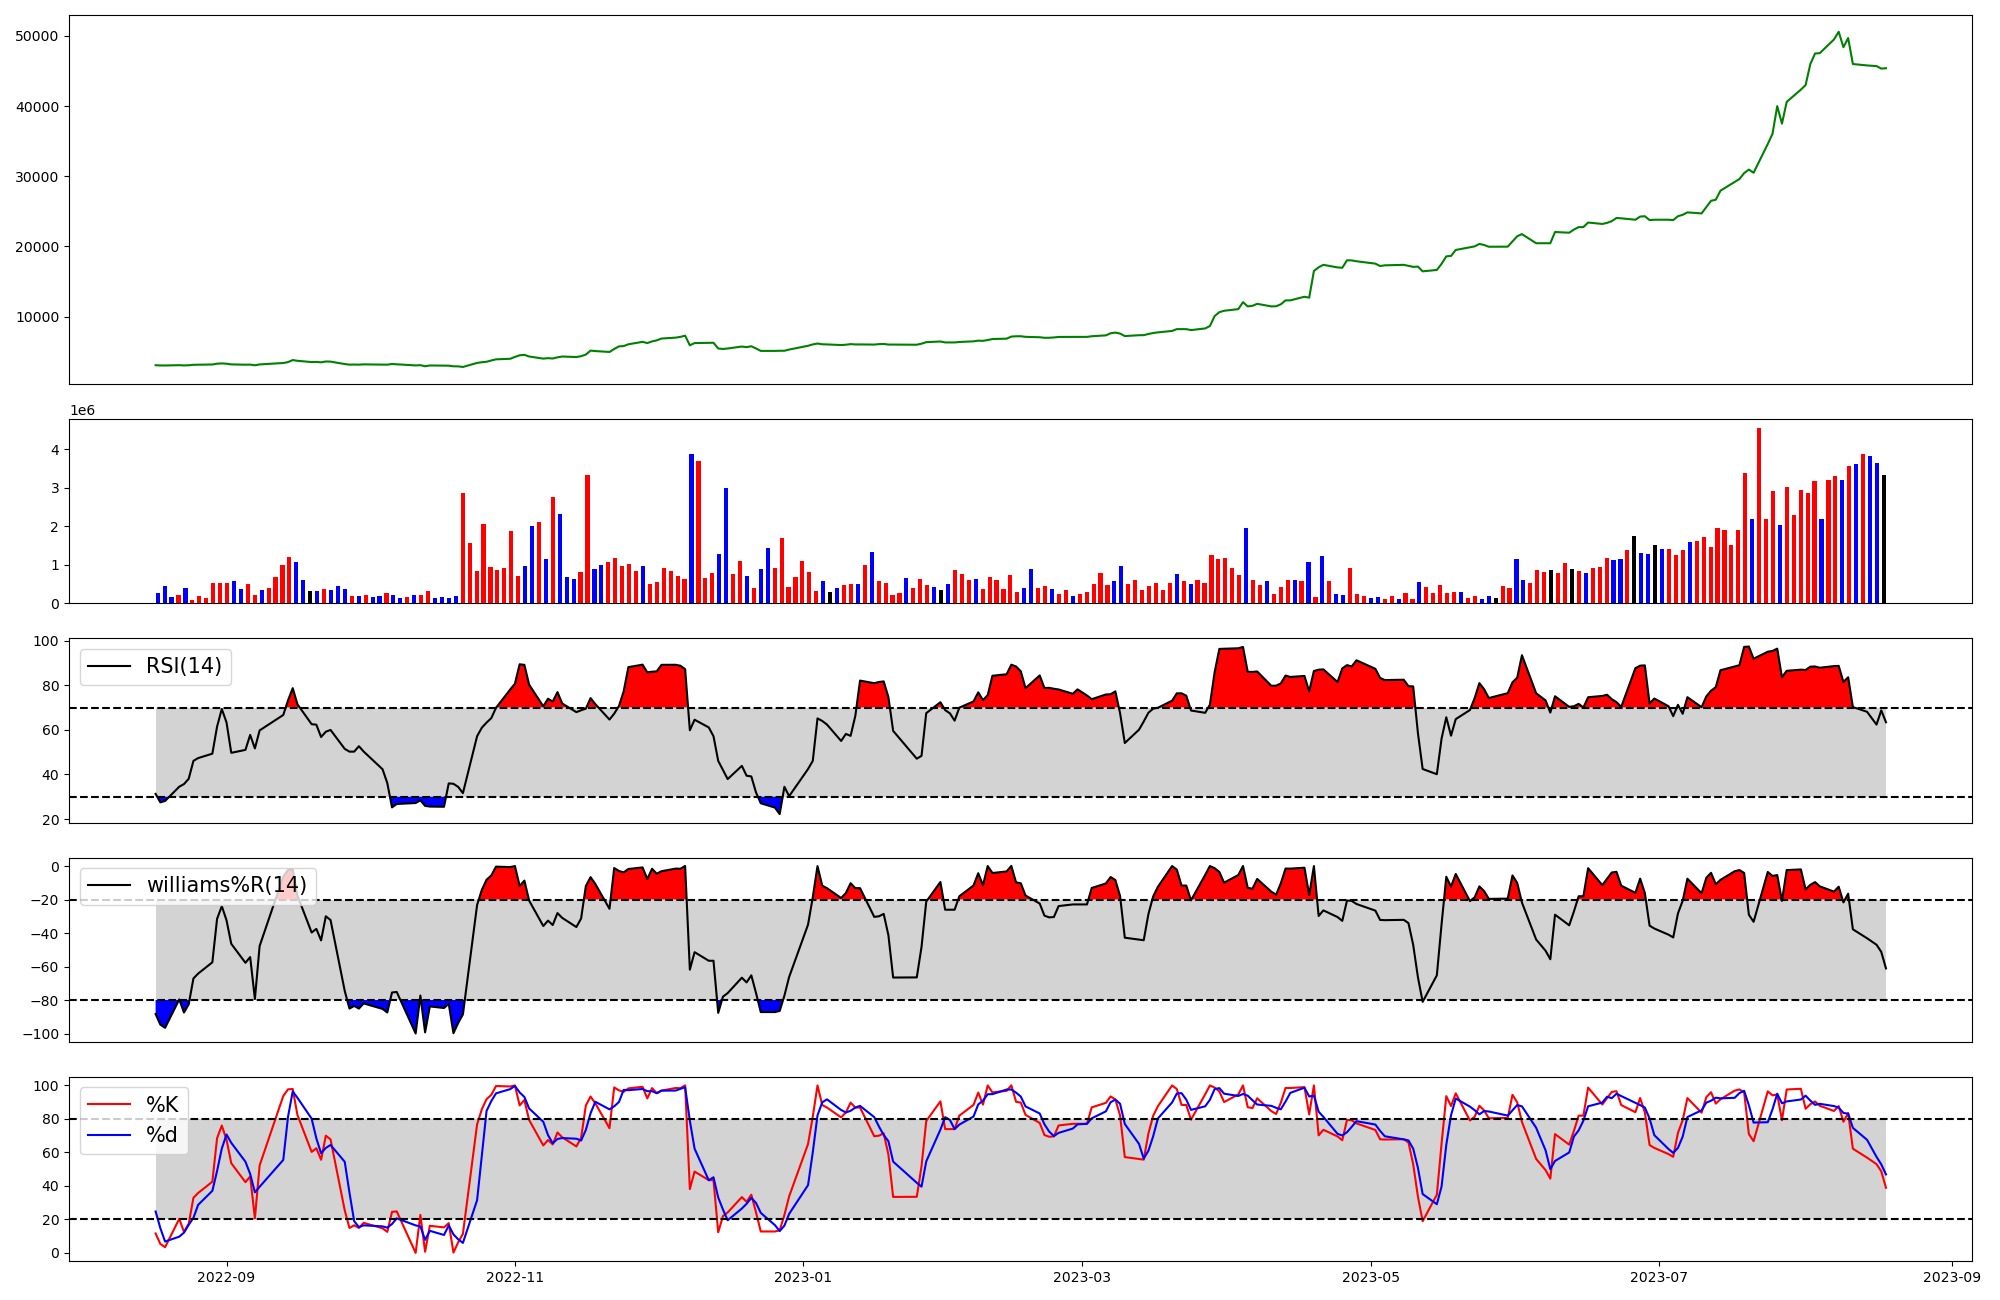Click the 50000 price axis label
This screenshot has height=1300, width=2000.
37,37
